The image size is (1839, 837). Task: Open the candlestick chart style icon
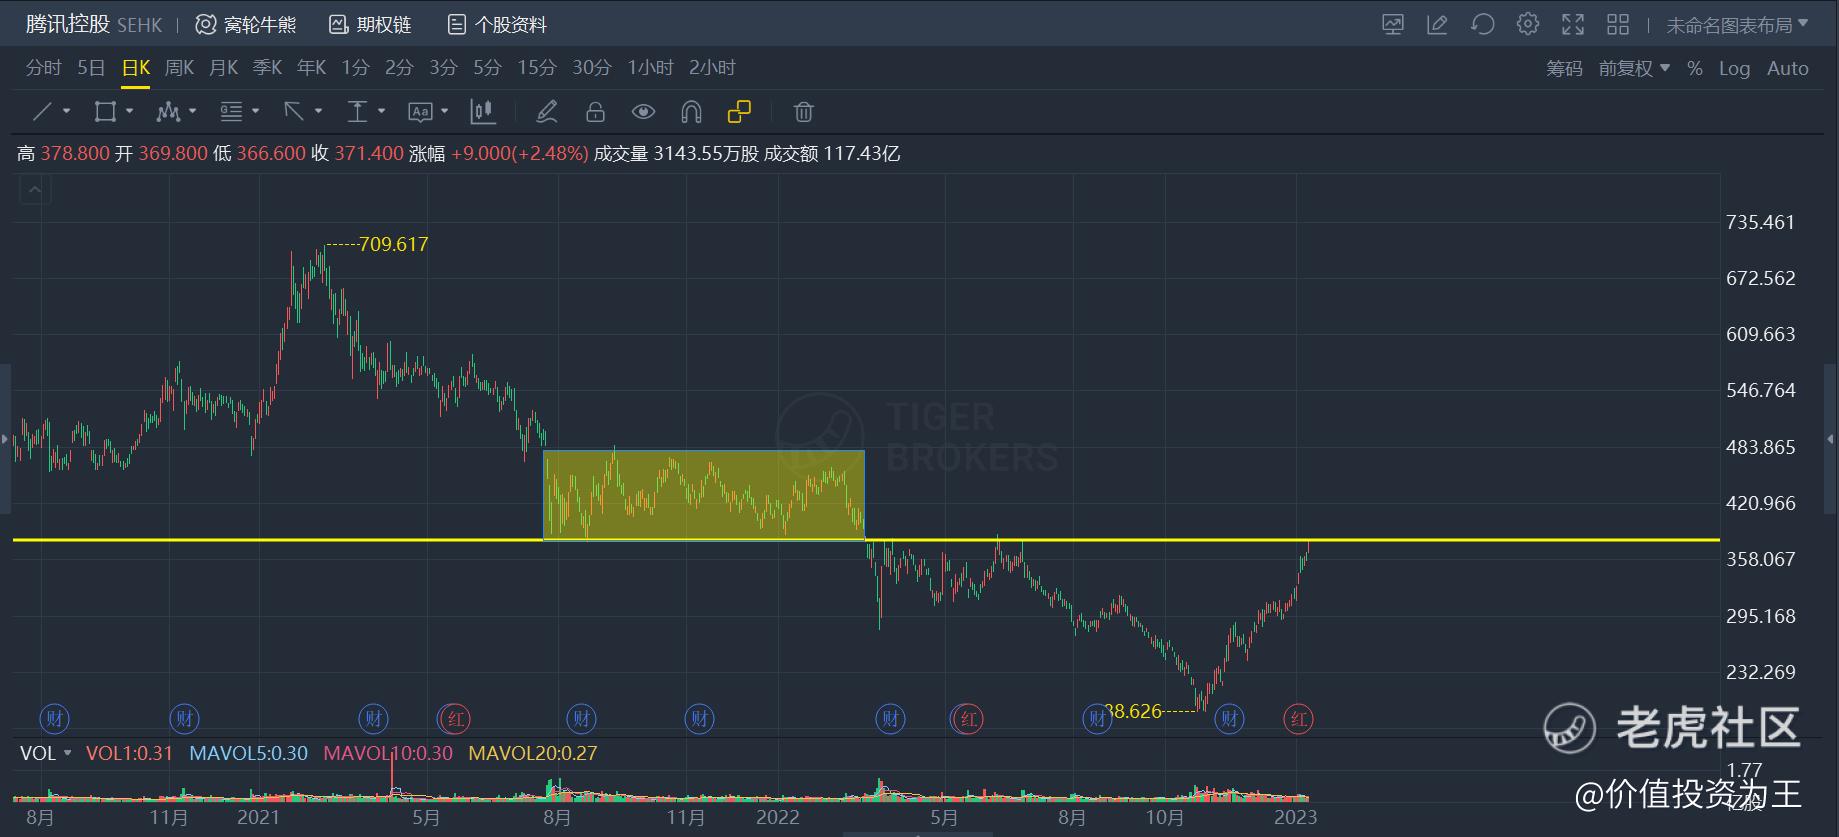(x=483, y=112)
